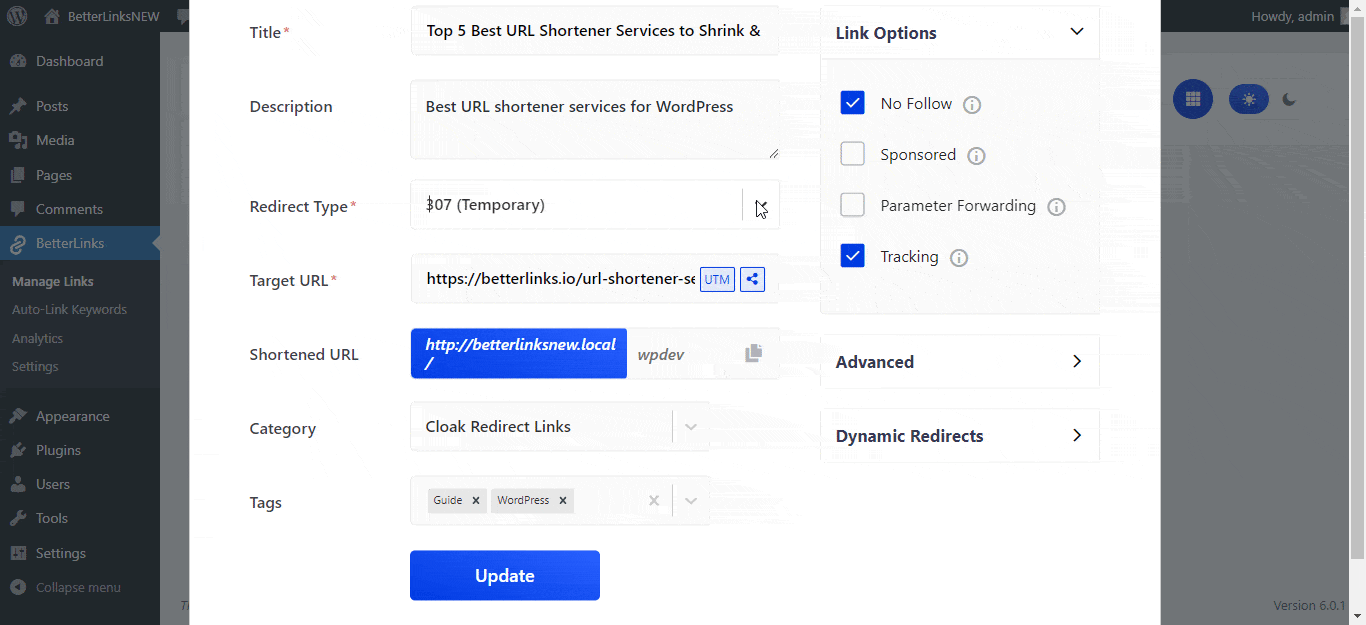Click the No Follow info icon
Image resolution: width=1366 pixels, height=625 pixels.
(x=971, y=105)
